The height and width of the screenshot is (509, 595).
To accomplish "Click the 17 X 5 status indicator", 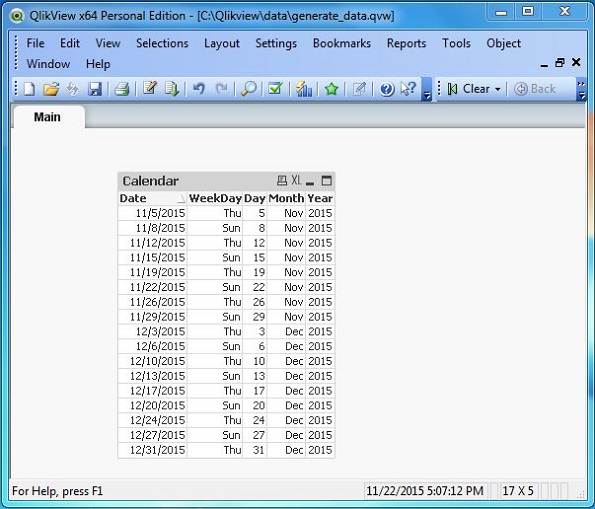I will 518,491.
